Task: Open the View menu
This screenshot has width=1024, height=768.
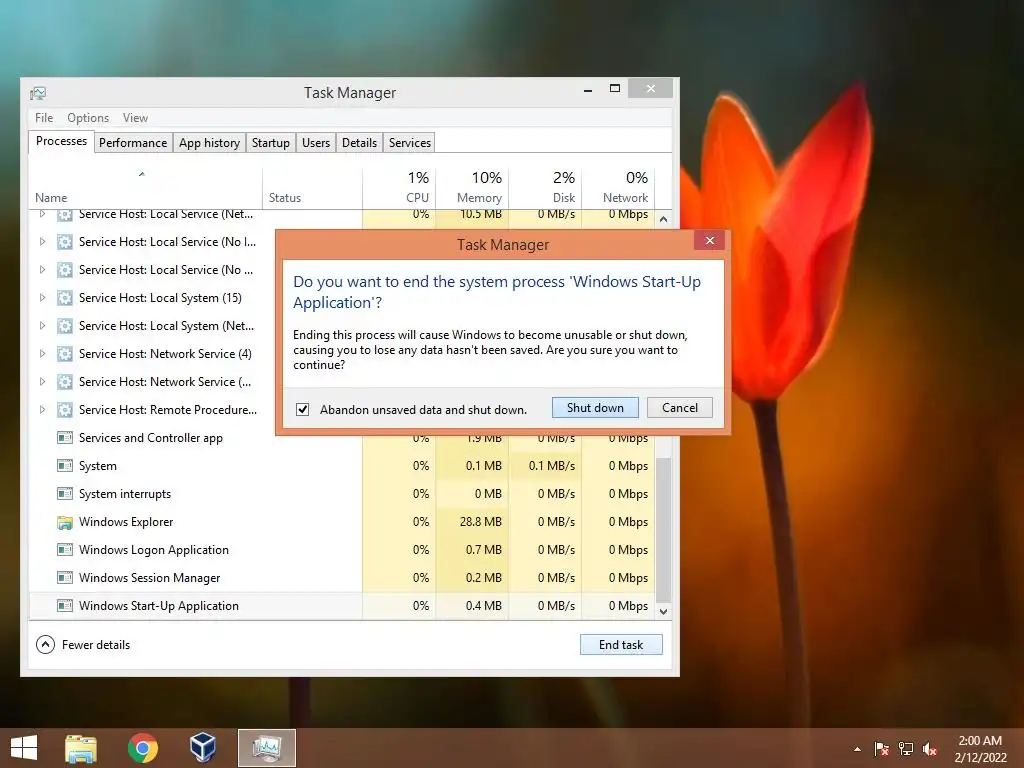Action: pyautogui.click(x=135, y=118)
